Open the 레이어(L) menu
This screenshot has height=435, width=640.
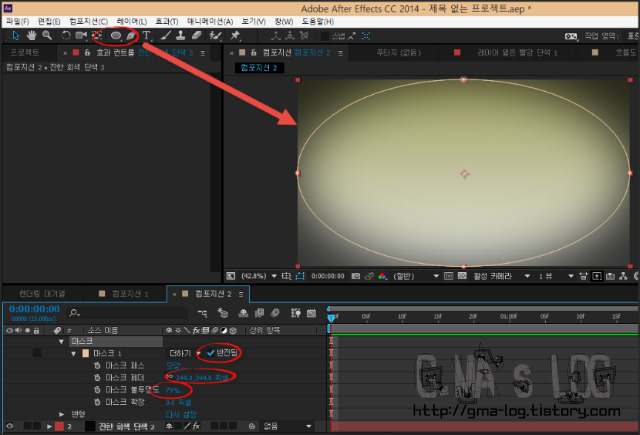pos(131,21)
